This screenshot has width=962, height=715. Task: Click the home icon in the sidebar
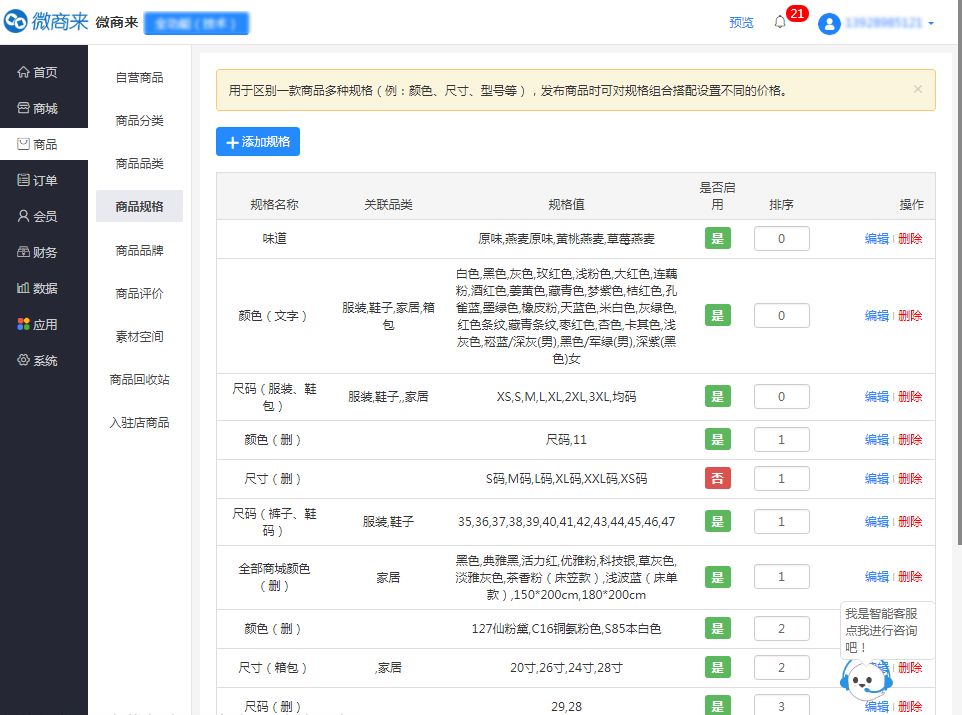click(23, 72)
